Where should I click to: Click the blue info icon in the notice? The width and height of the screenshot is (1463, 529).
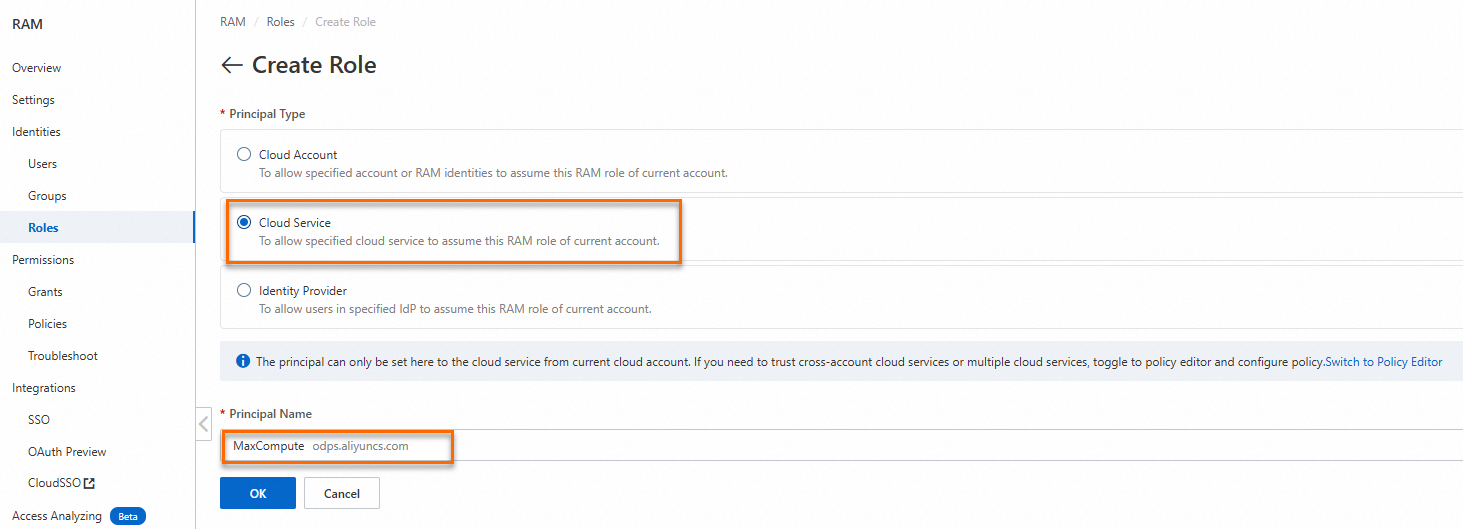pyautogui.click(x=243, y=361)
